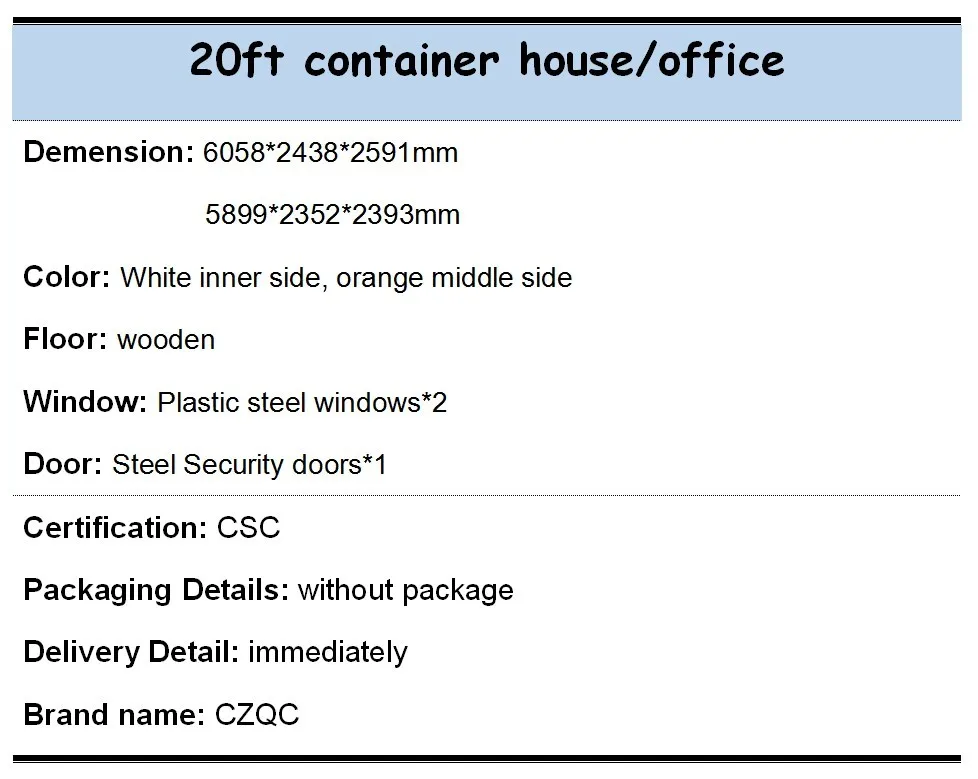The height and width of the screenshot is (779, 978).
Task: Click the "Brand name:" label
Action: (x=114, y=715)
